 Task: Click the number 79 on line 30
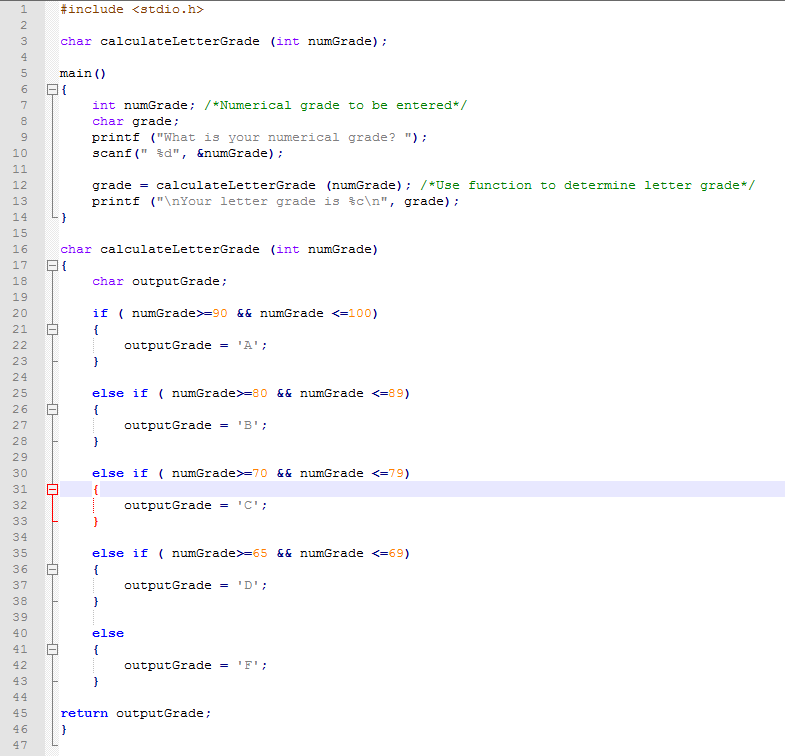tap(396, 474)
